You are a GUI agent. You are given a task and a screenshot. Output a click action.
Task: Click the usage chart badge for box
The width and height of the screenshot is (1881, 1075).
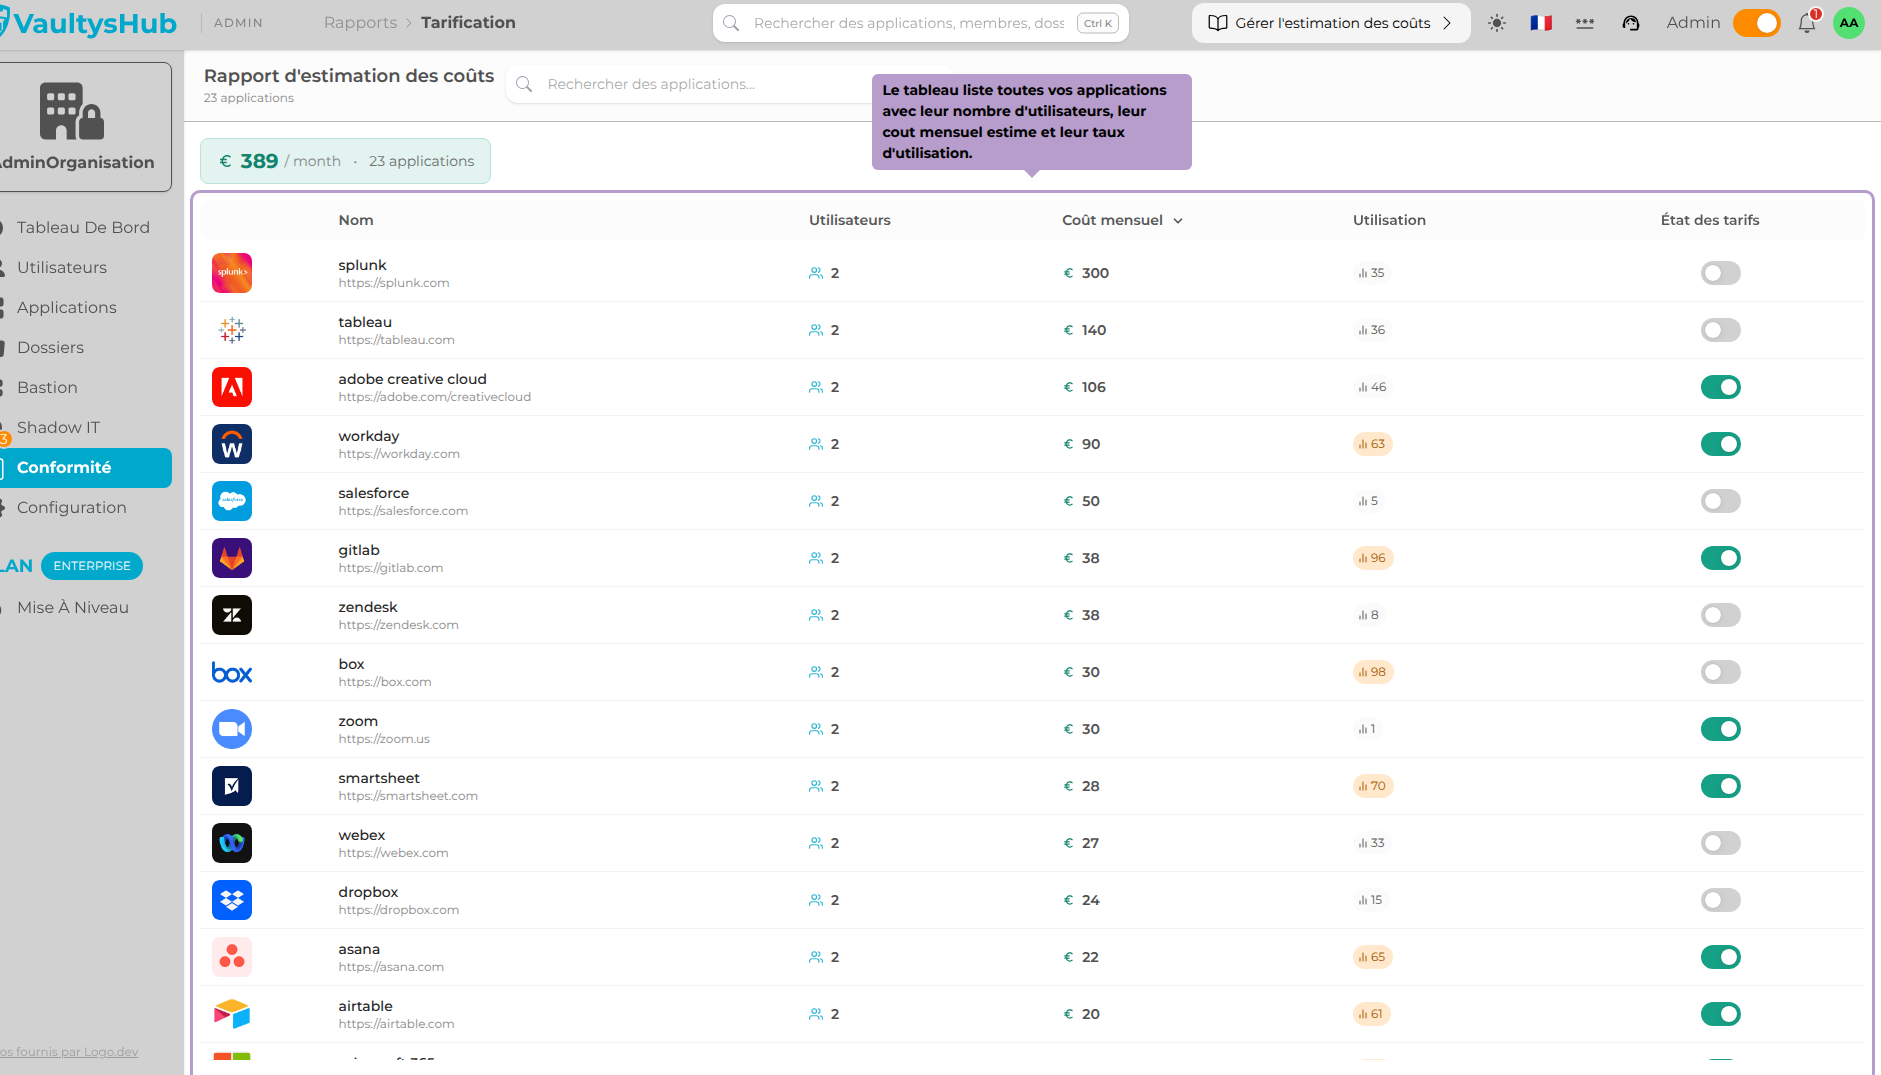tap(1373, 672)
